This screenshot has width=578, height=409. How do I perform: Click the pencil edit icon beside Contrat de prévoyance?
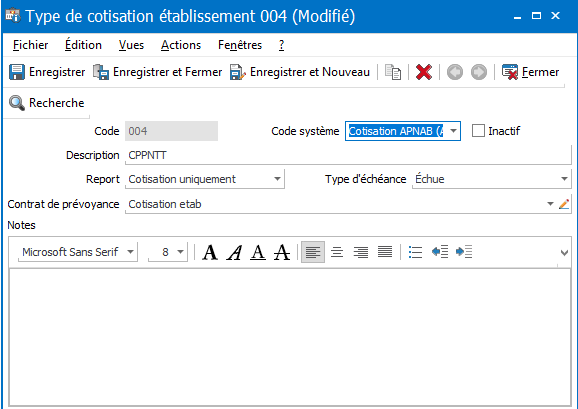coord(564,204)
